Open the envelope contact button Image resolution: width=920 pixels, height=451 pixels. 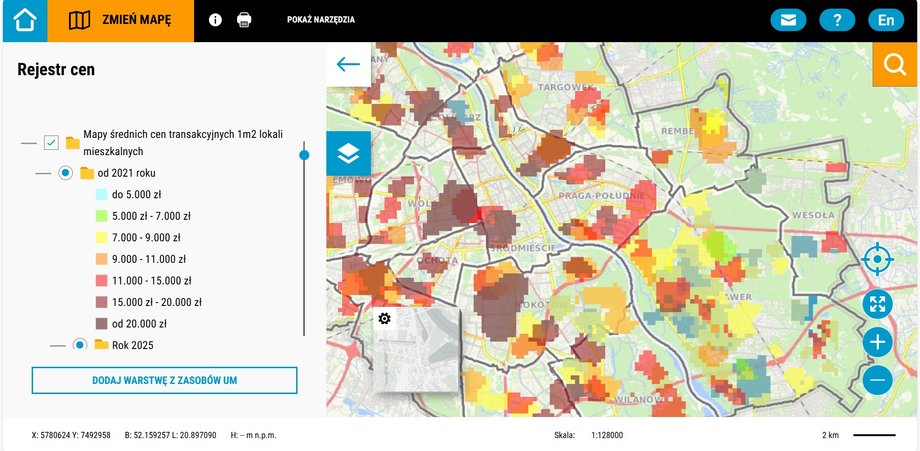pos(788,20)
